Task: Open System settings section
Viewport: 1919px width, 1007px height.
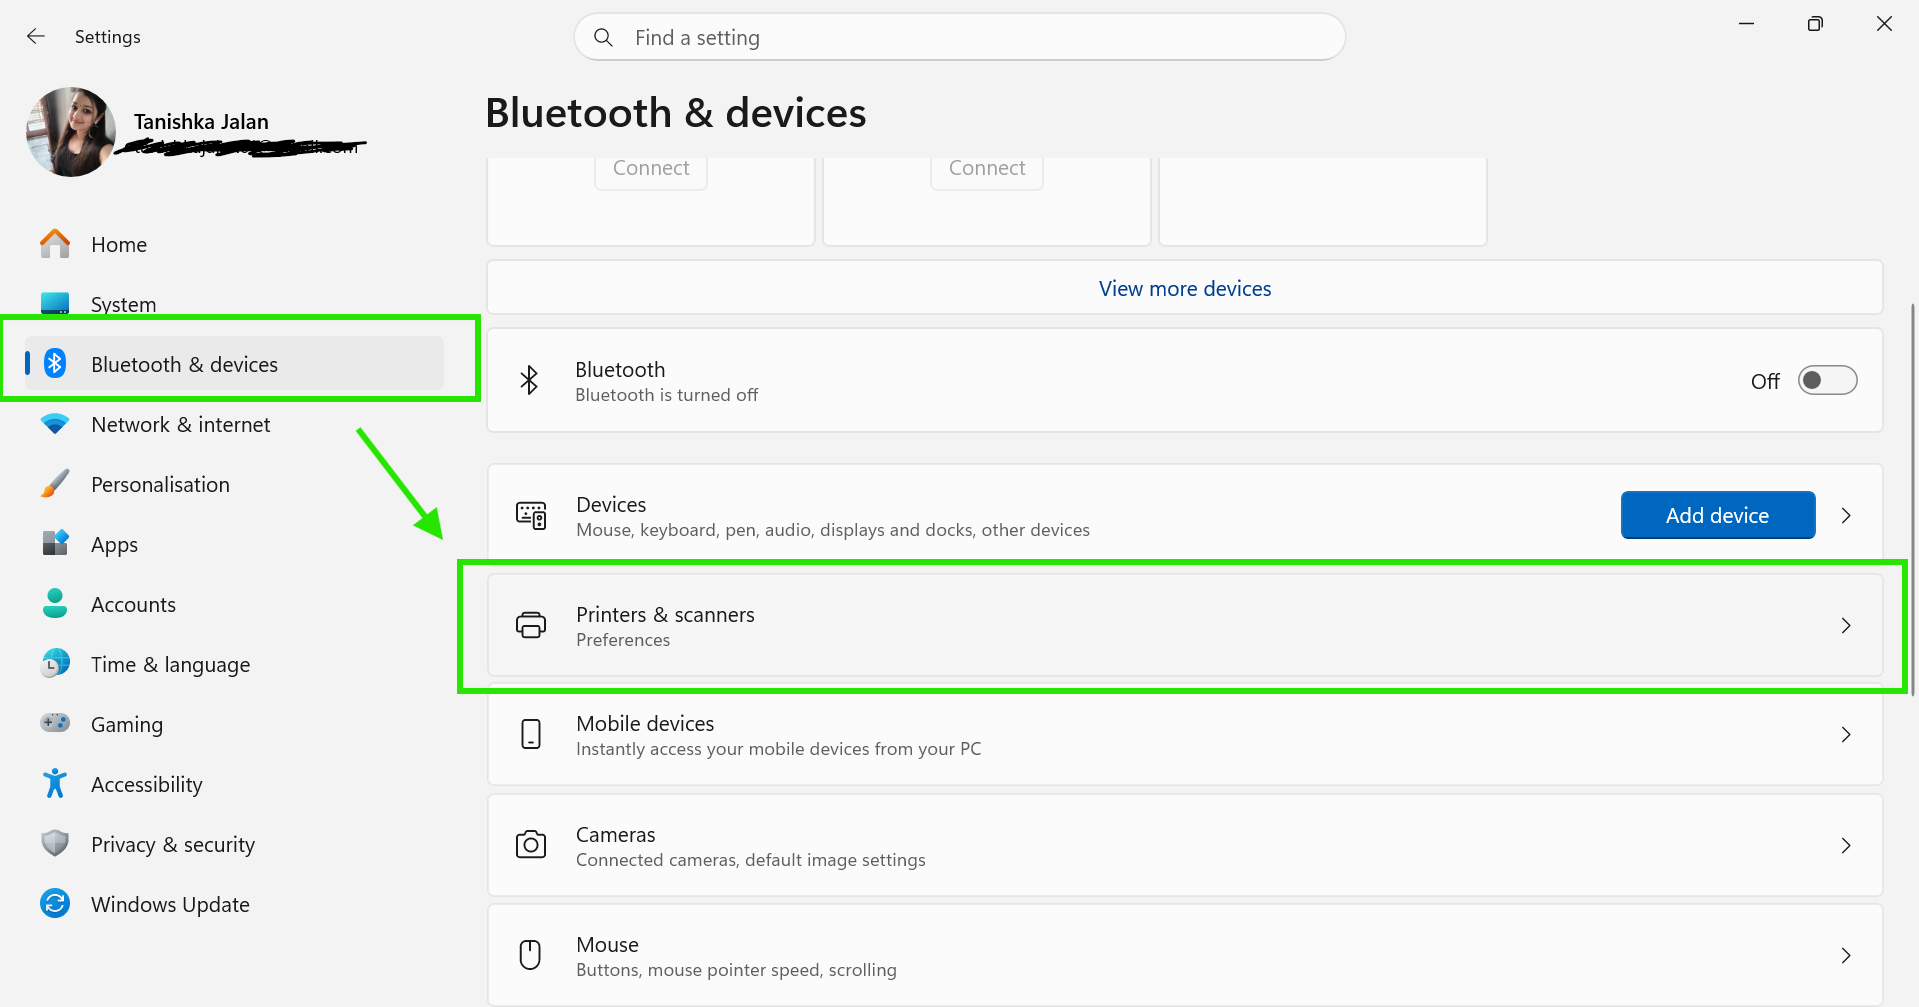Action: [235, 304]
